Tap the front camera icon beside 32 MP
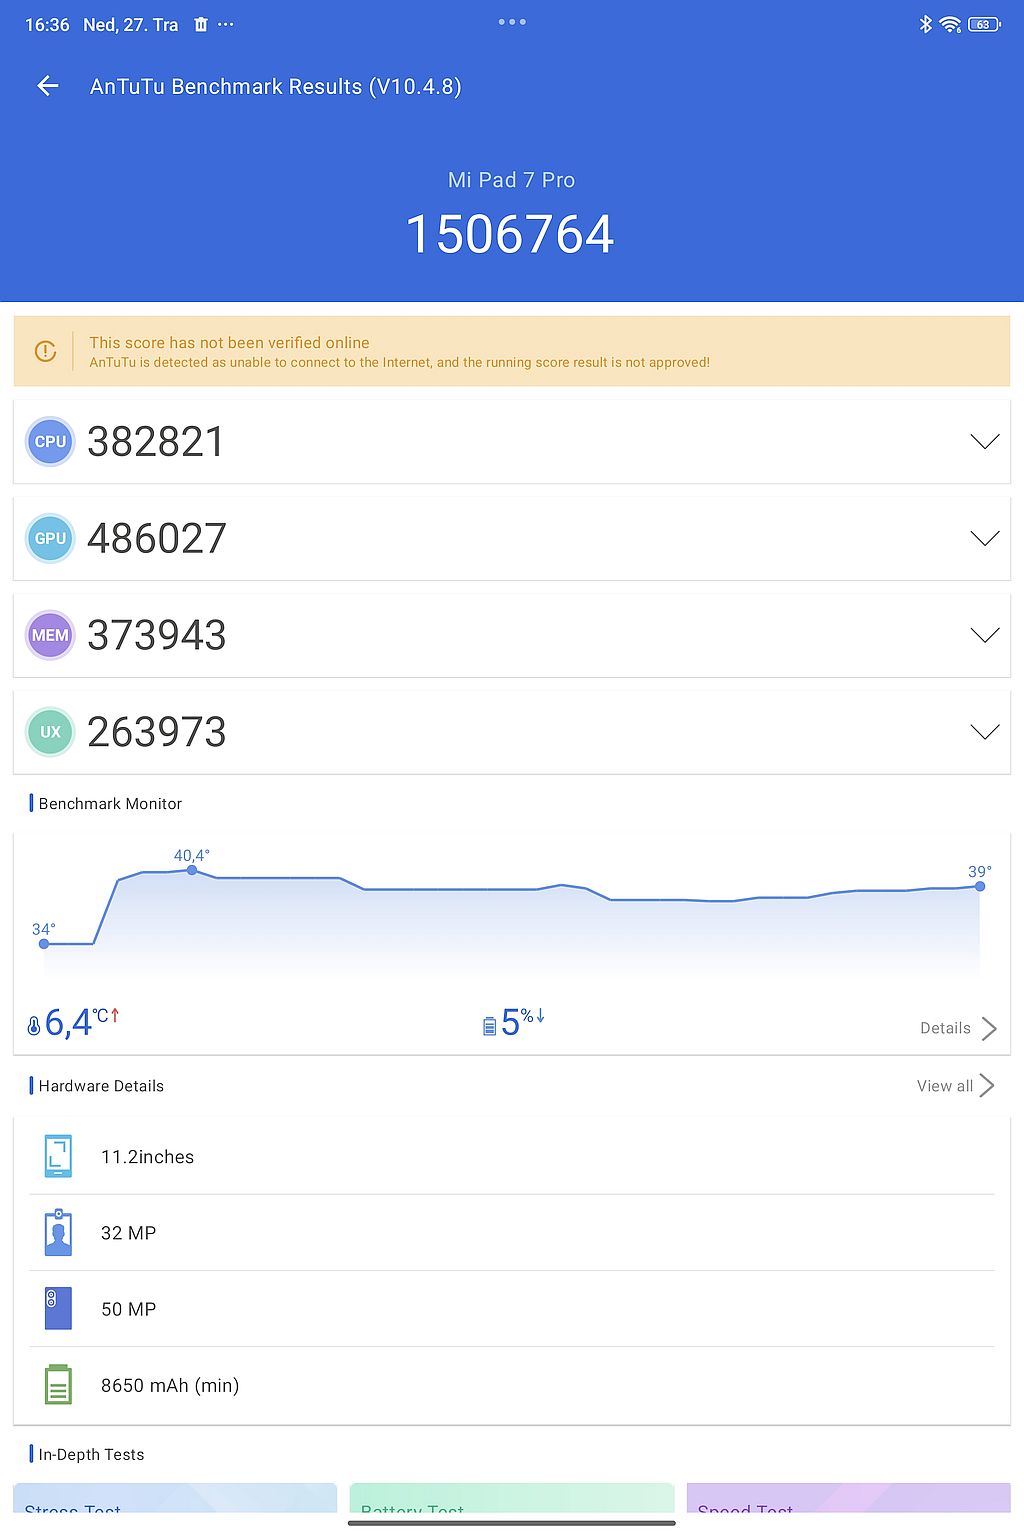 point(58,1232)
